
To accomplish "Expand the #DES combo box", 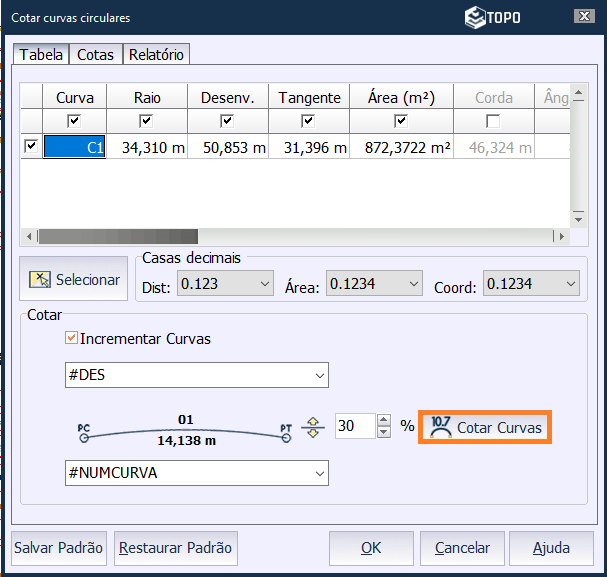I will pyautogui.click(x=319, y=376).
